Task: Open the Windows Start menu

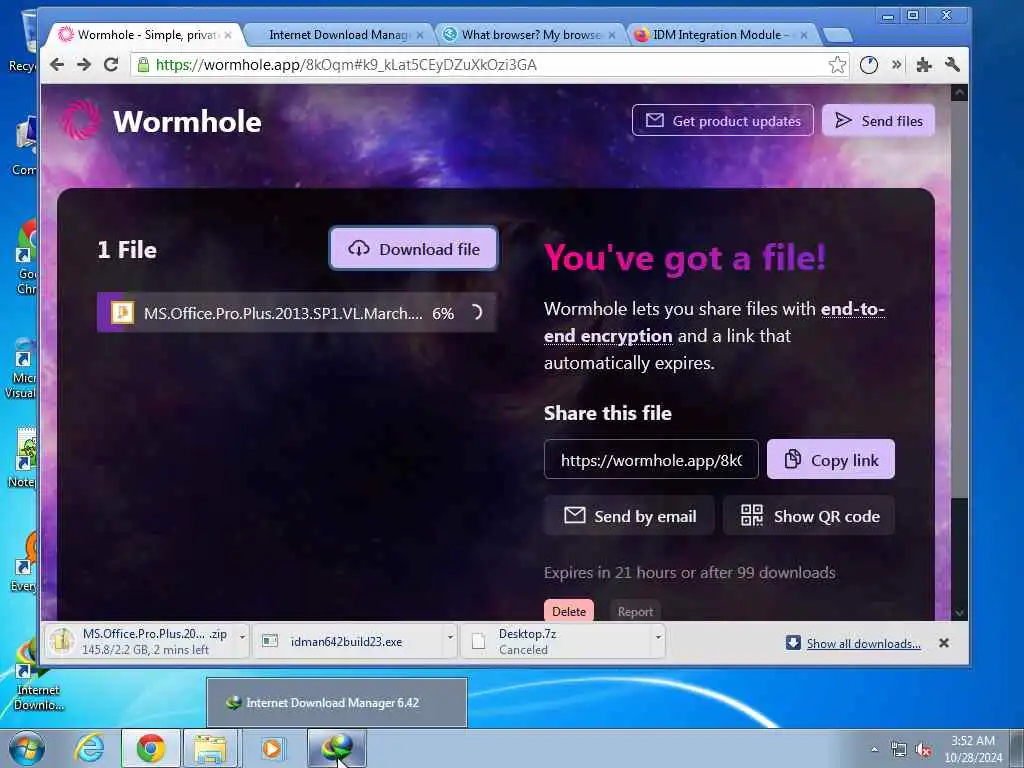Action: click(26, 748)
